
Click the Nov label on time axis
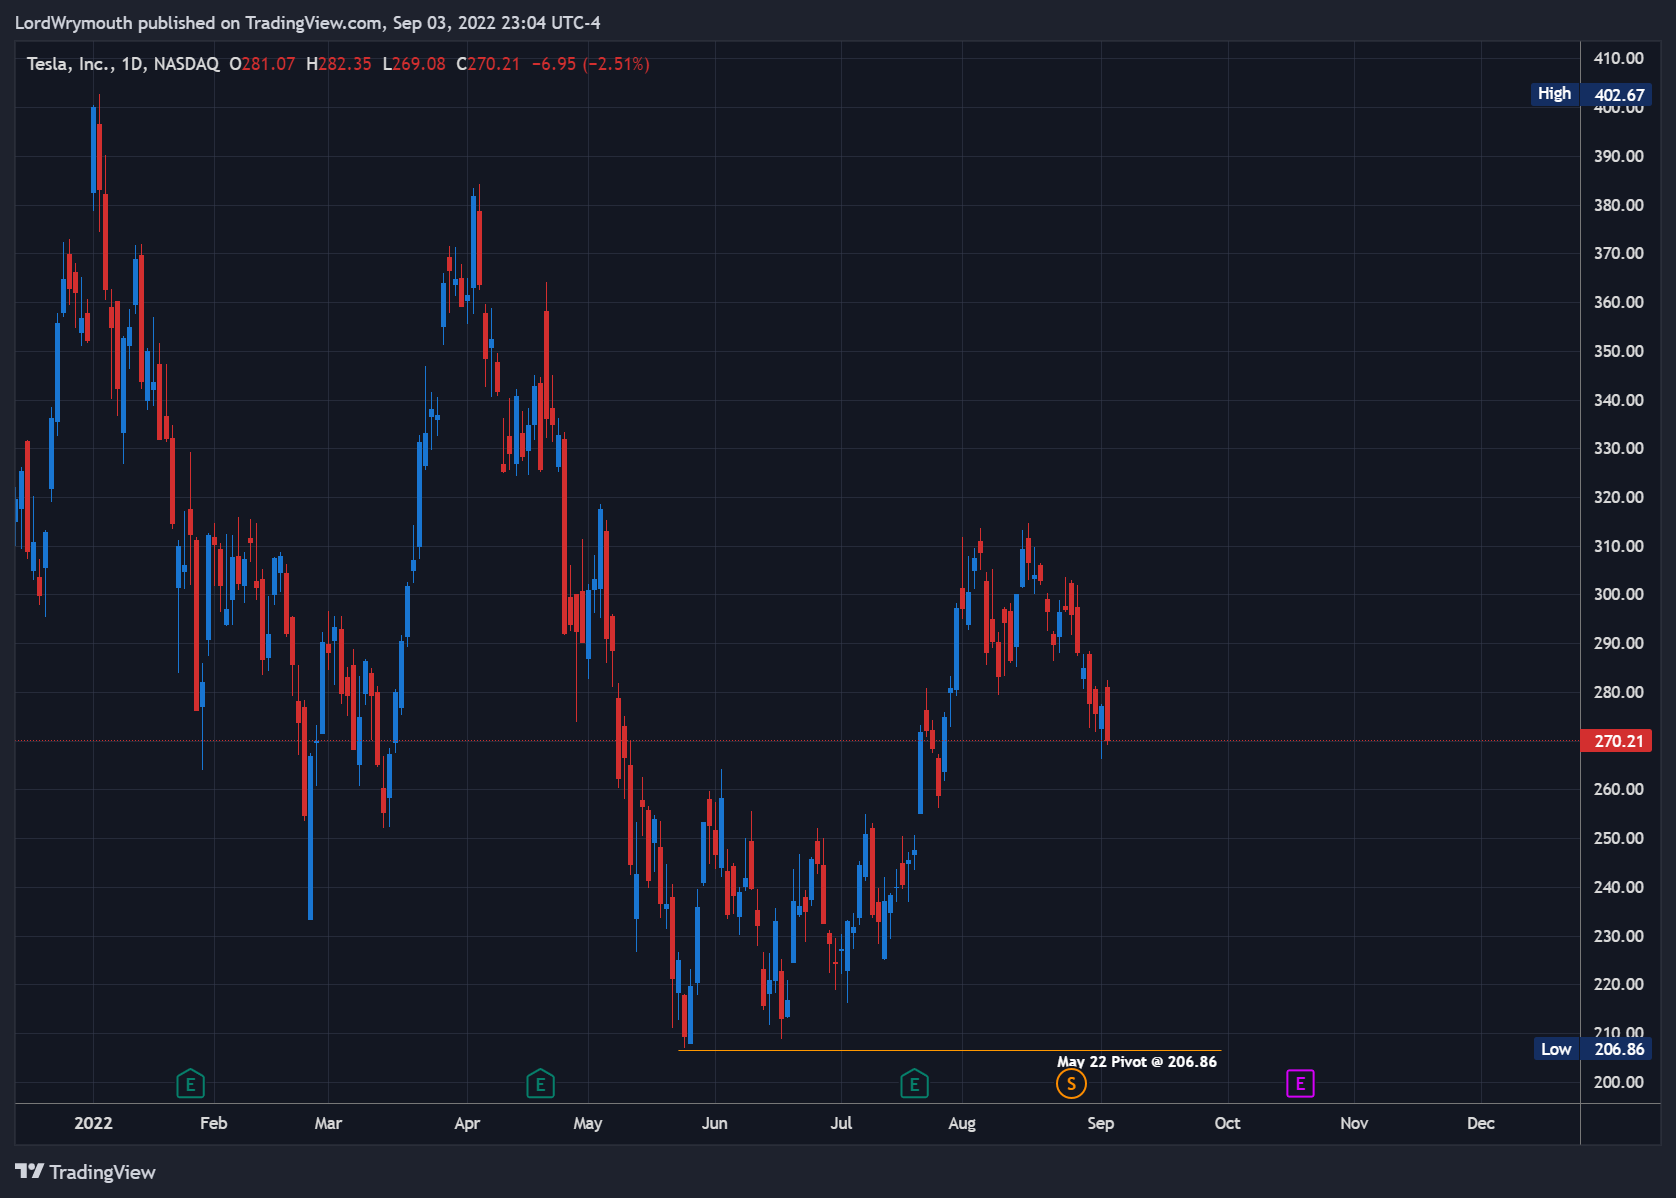pyautogui.click(x=1354, y=1123)
